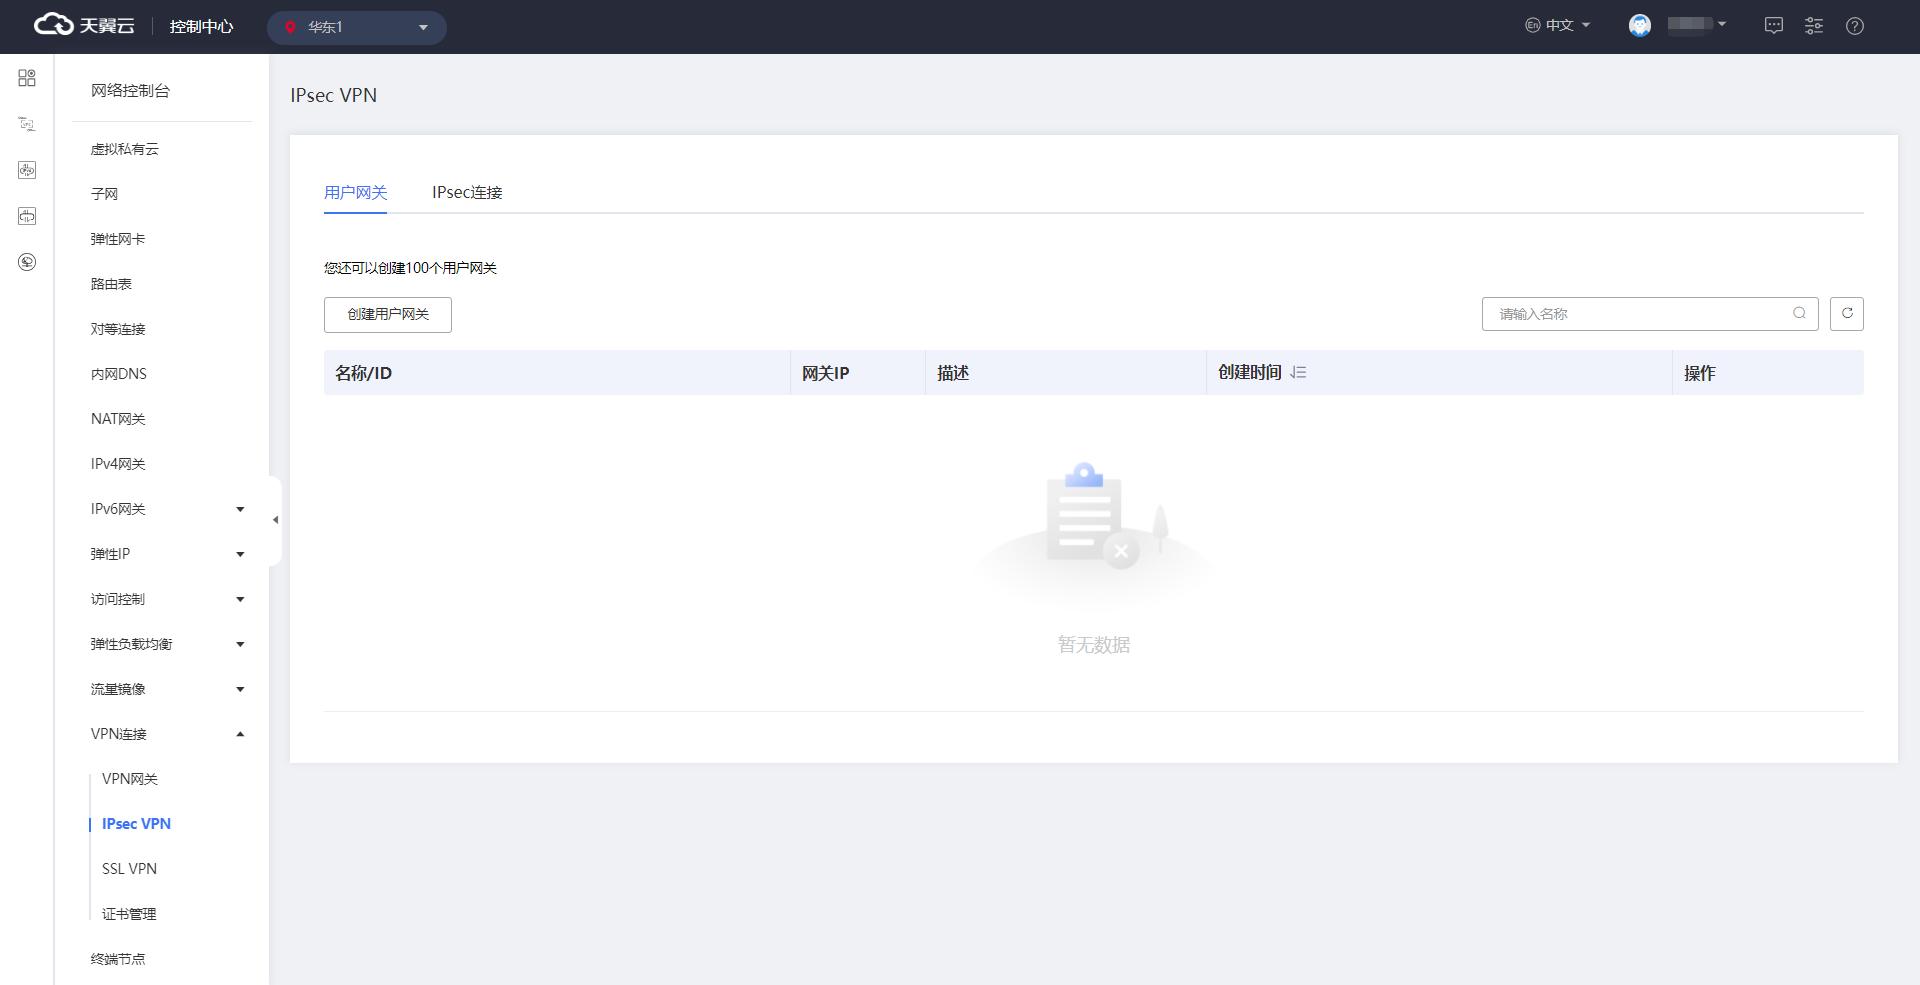The image size is (1920, 985).
Task: Collapse the VPN连接 menu group
Action: click(166, 734)
